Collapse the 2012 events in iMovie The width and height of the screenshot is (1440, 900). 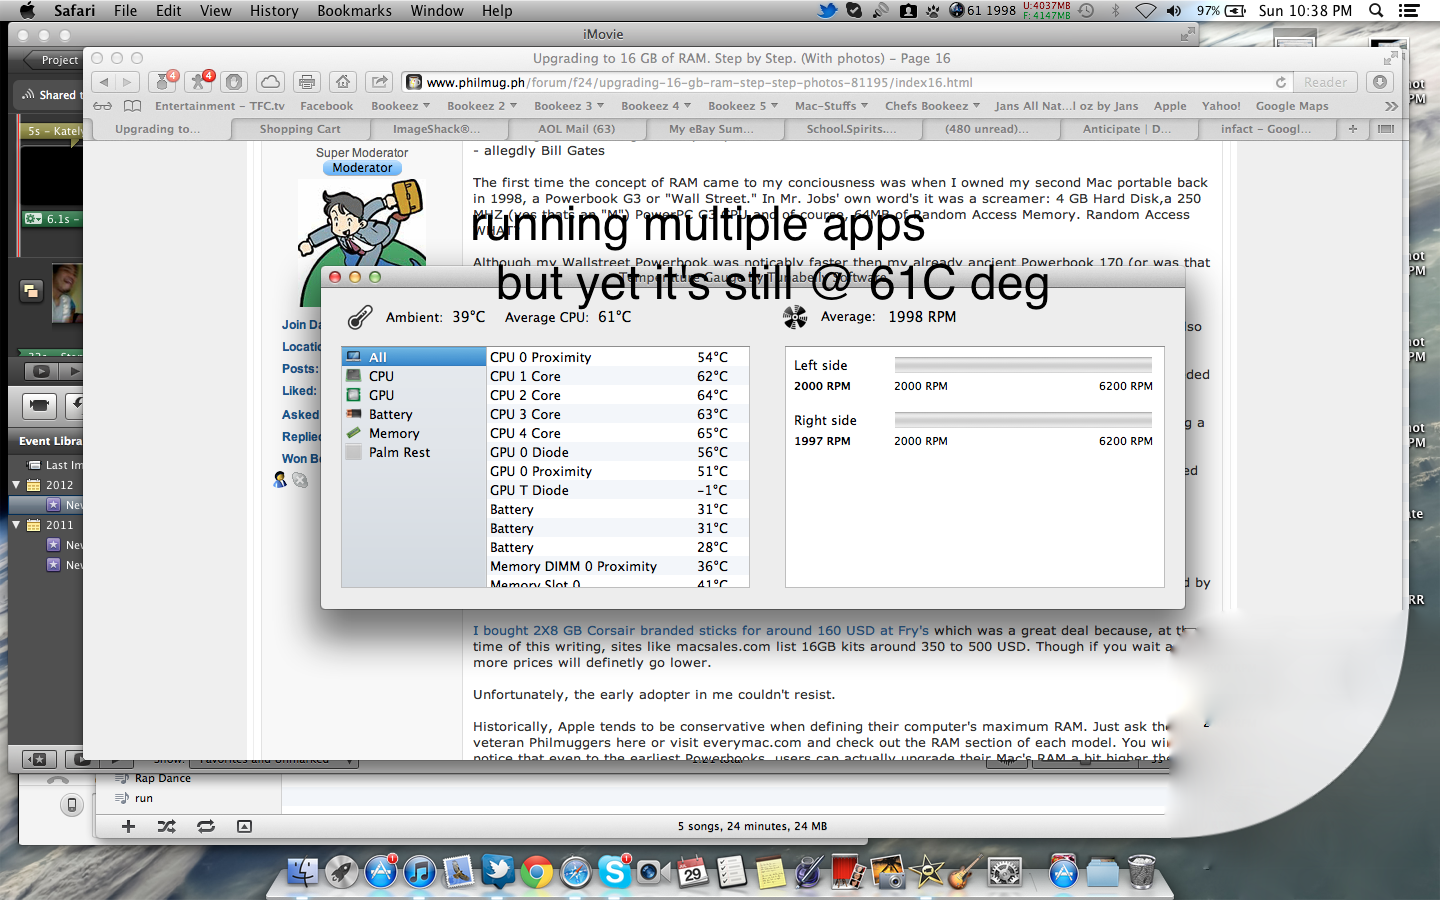tap(16, 485)
